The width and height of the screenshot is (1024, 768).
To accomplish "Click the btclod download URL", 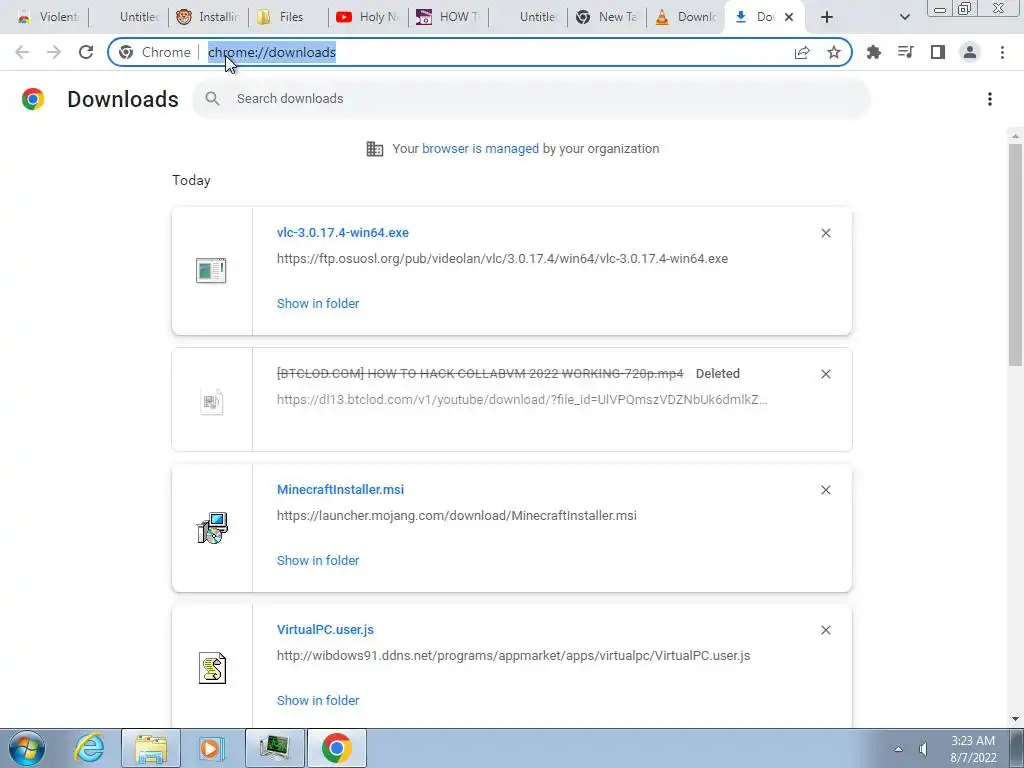I will tap(522, 400).
